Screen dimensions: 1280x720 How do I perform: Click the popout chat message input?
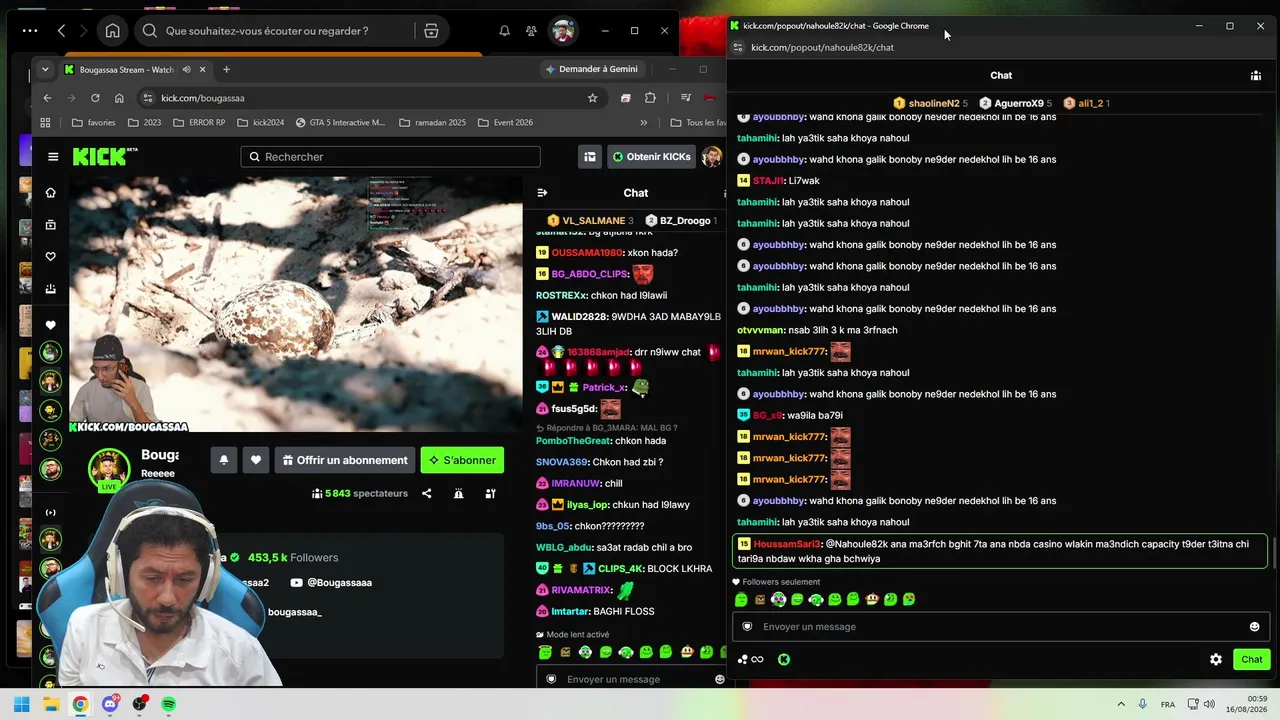(x=1001, y=627)
